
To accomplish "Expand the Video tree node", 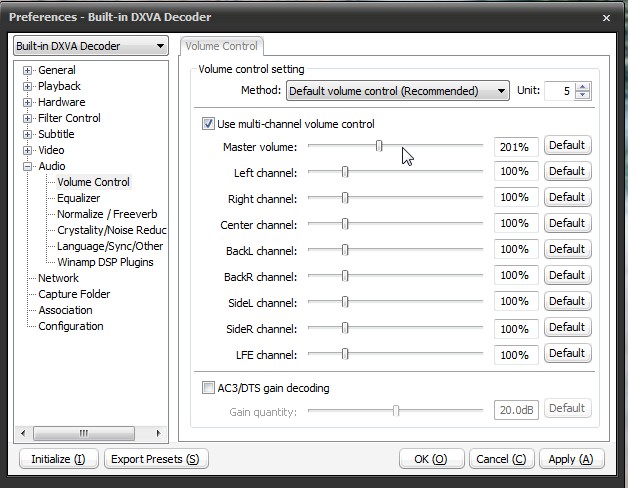I will click(x=27, y=151).
